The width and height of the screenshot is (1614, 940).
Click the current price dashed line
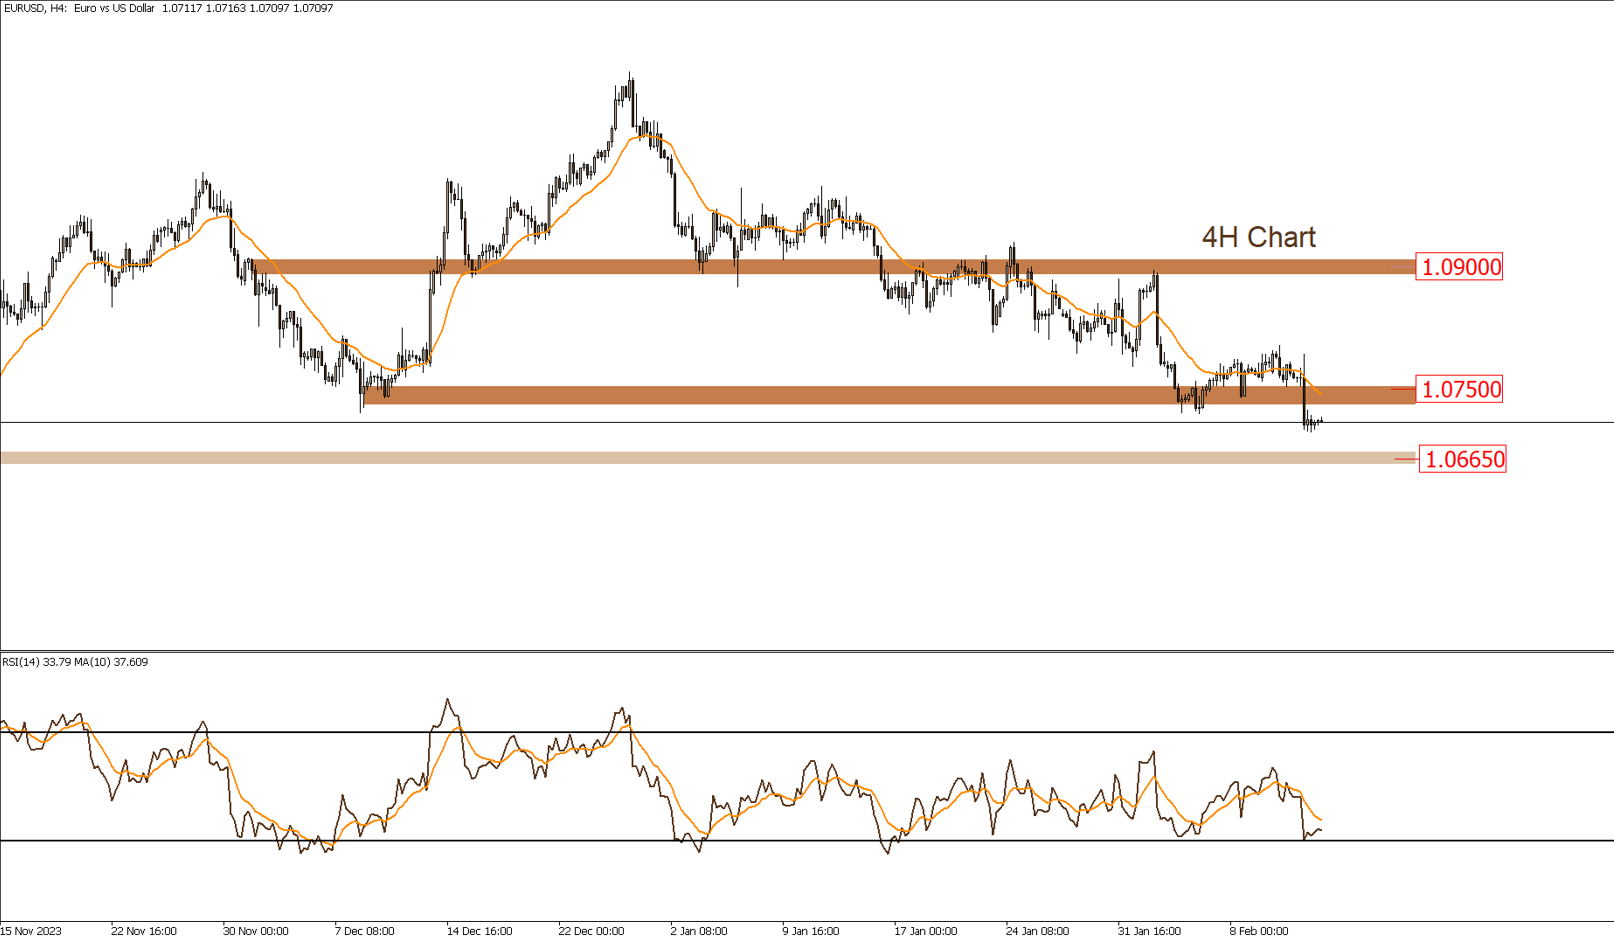tap(700, 421)
